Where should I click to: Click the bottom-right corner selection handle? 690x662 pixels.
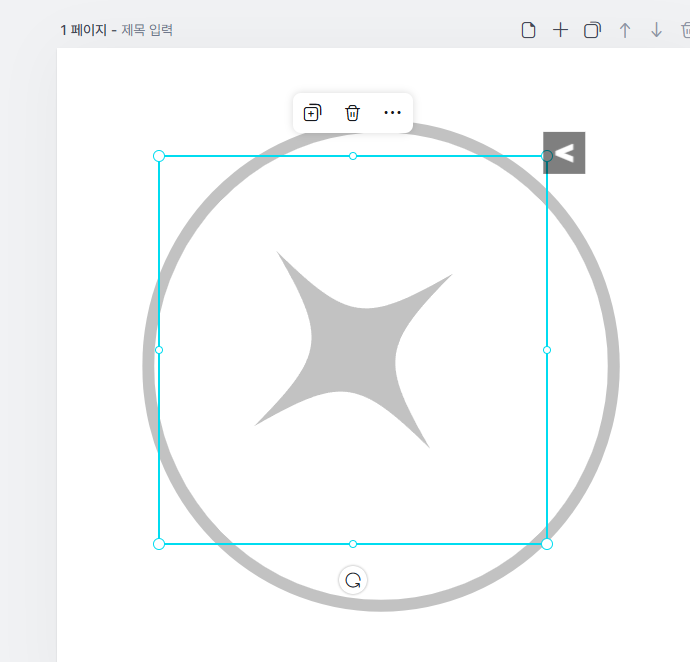[x=547, y=544]
